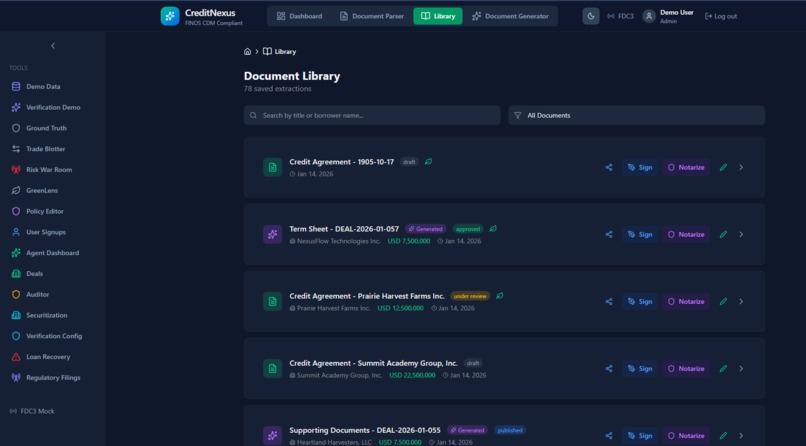Open FDC3 Mock in sidebar
This screenshot has width=806, height=446.
click(32, 411)
